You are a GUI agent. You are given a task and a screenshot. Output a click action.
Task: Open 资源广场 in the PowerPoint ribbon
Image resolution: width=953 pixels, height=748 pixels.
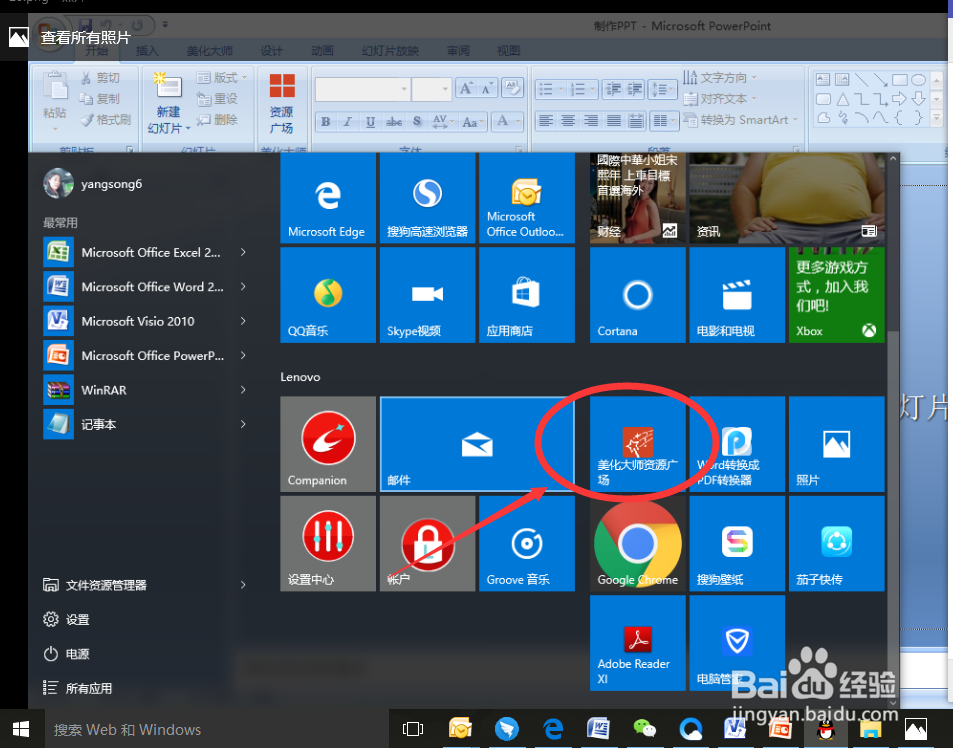click(x=281, y=103)
